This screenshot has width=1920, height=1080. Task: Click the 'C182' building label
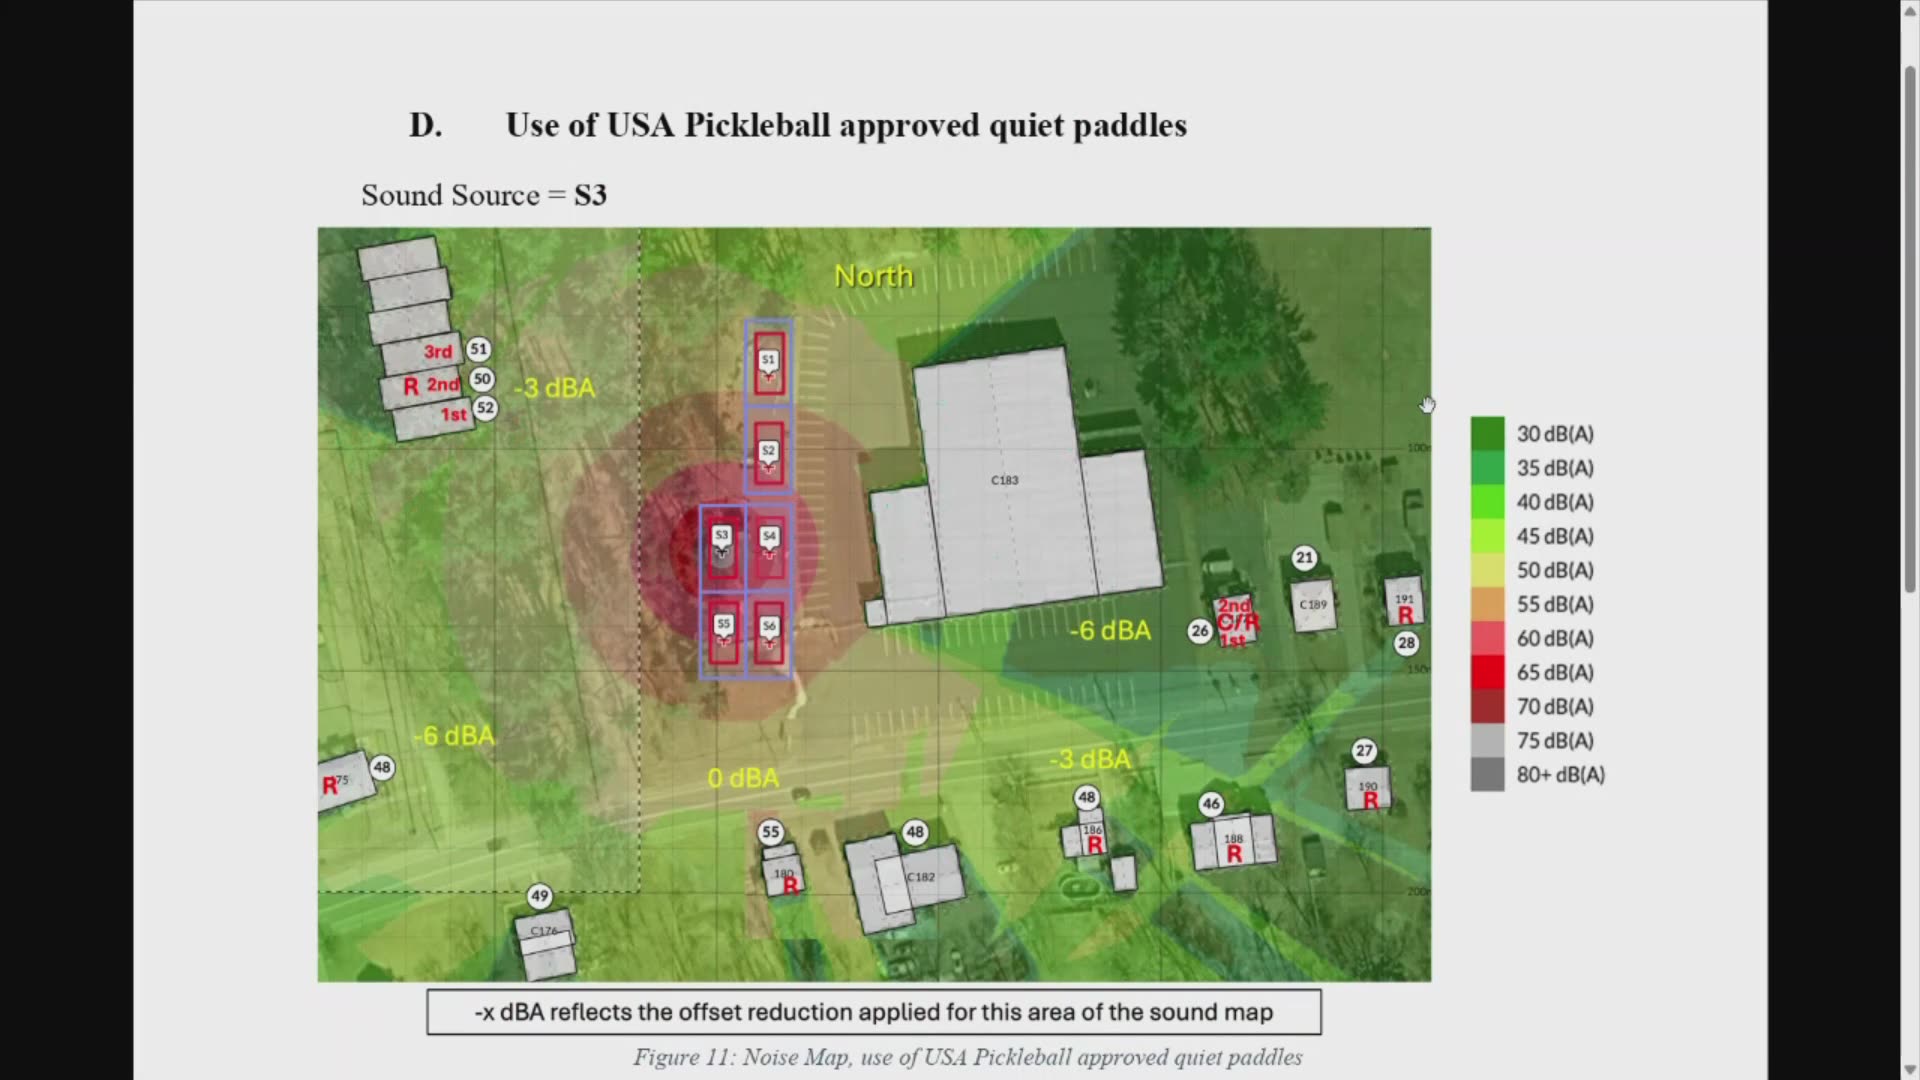click(921, 877)
